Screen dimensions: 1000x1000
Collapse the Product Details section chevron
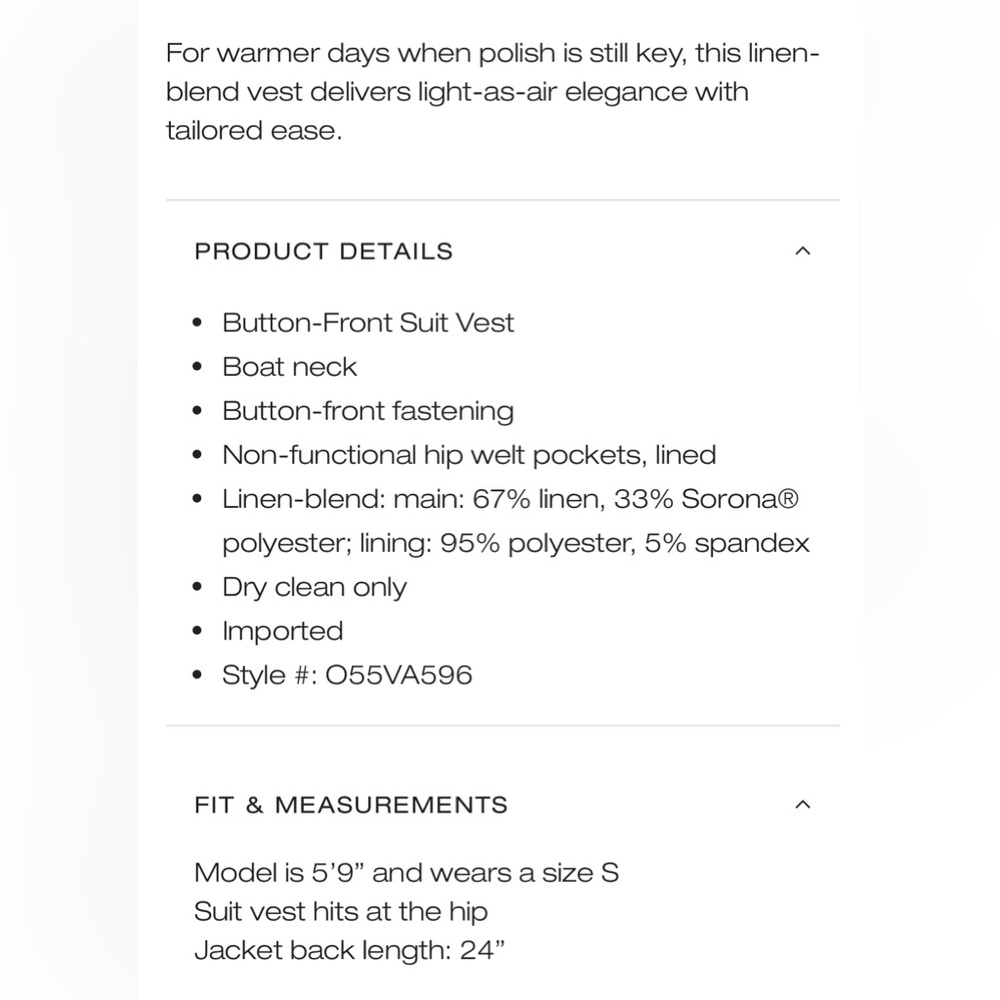click(802, 251)
